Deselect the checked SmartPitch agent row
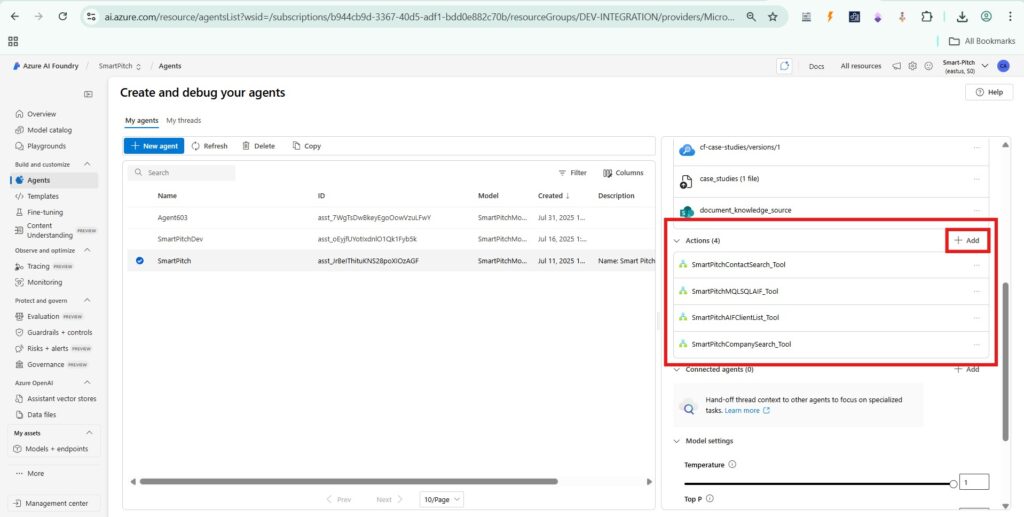The image size is (1024, 517). (x=140, y=260)
